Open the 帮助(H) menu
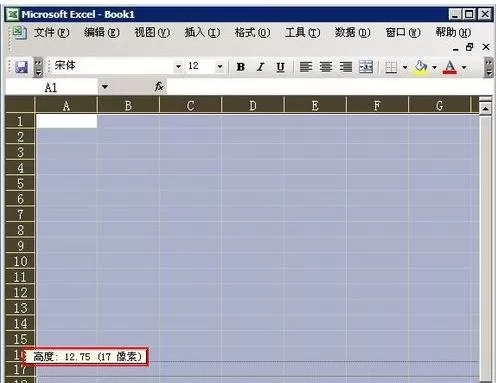The image size is (496, 383). click(453, 33)
